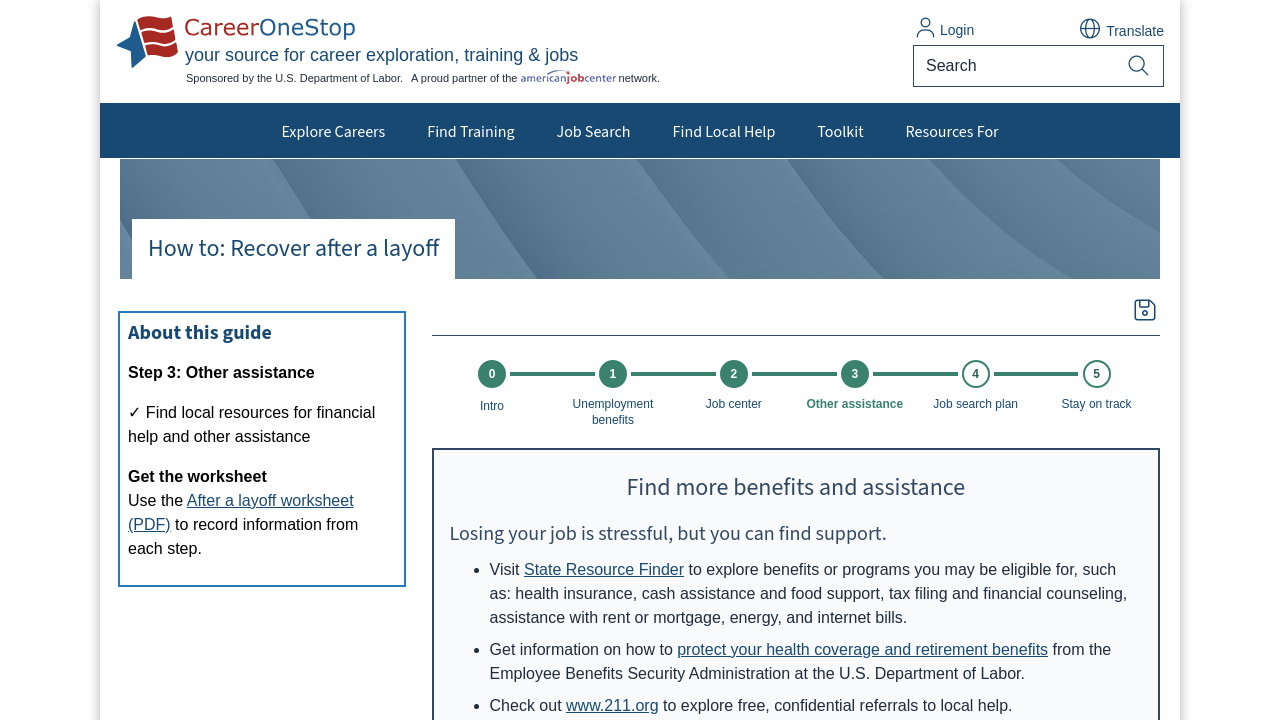The width and height of the screenshot is (1280, 720).
Task: Go to step 2 Job center circle
Action: tap(734, 374)
